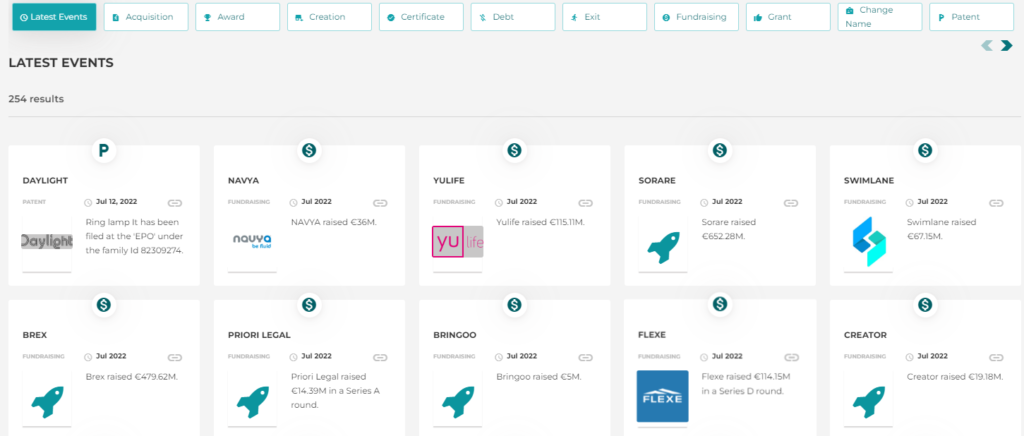This screenshot has height=436, width=1024.
Task: Click the dollar badge above NAVYA card
Action: pyautogui.click(x=309, y=151)
